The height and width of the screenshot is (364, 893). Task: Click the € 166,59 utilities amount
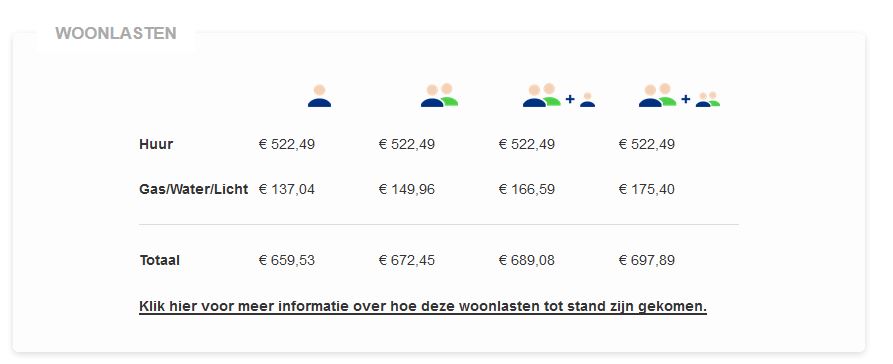pos(527,189)
